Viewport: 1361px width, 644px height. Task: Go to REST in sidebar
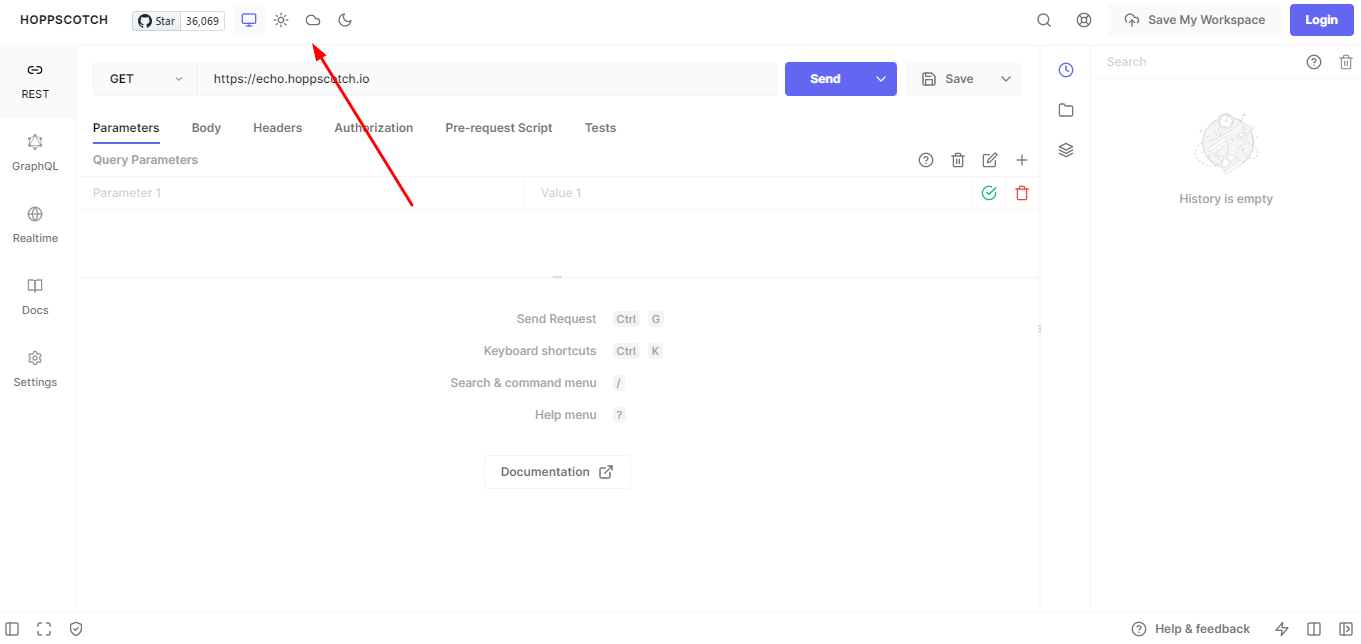tap(35, 81)
